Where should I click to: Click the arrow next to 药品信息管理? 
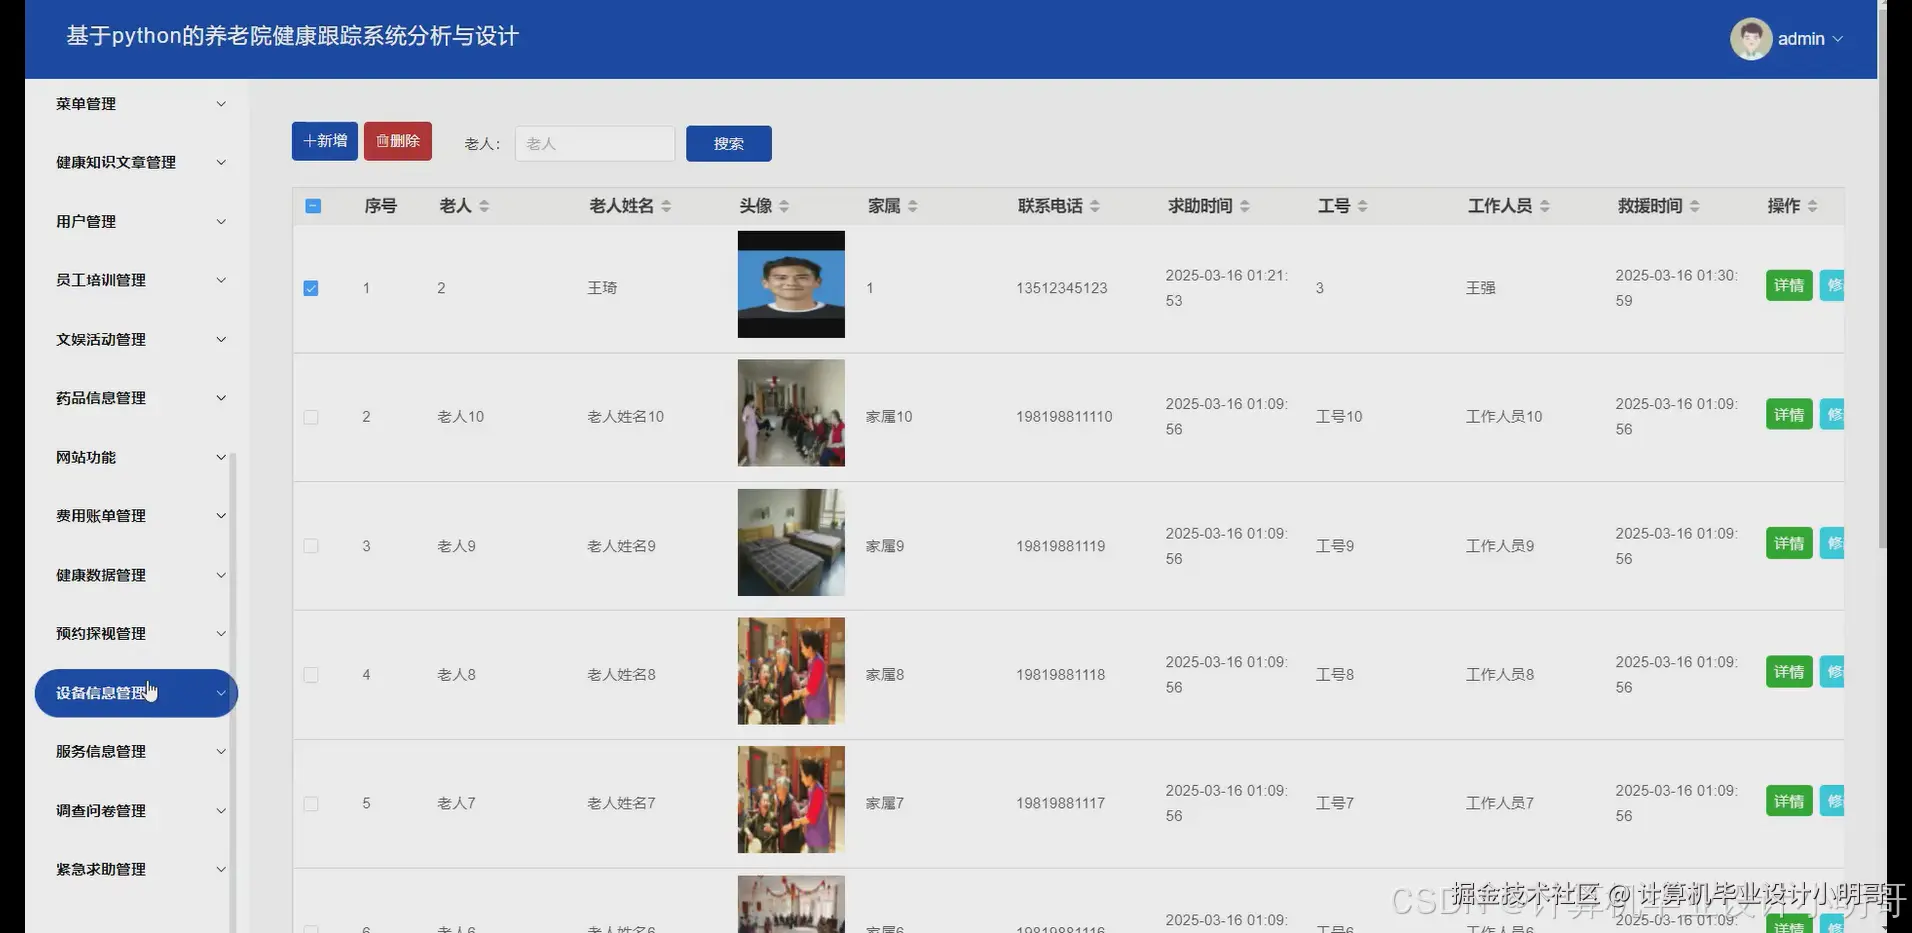point(221,398)
